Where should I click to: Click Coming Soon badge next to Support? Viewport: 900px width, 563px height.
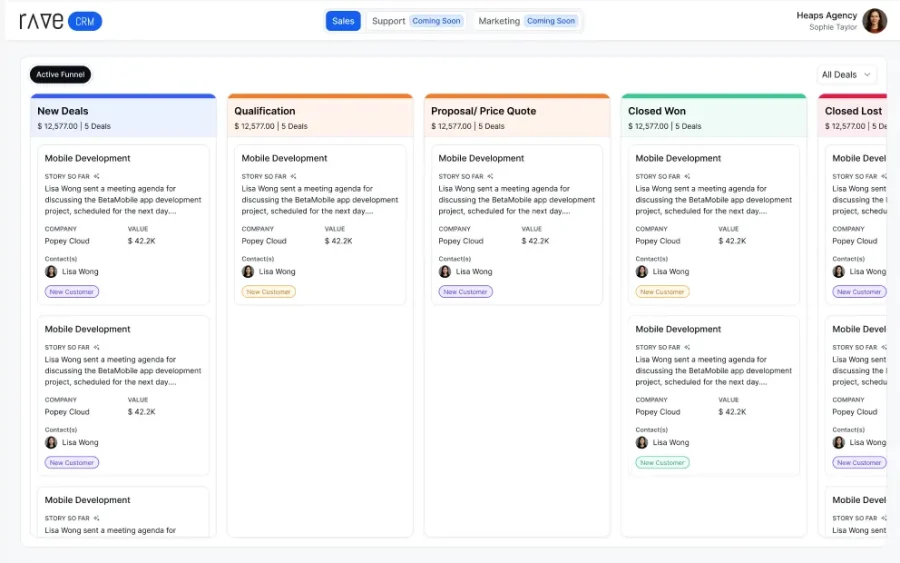436,21
